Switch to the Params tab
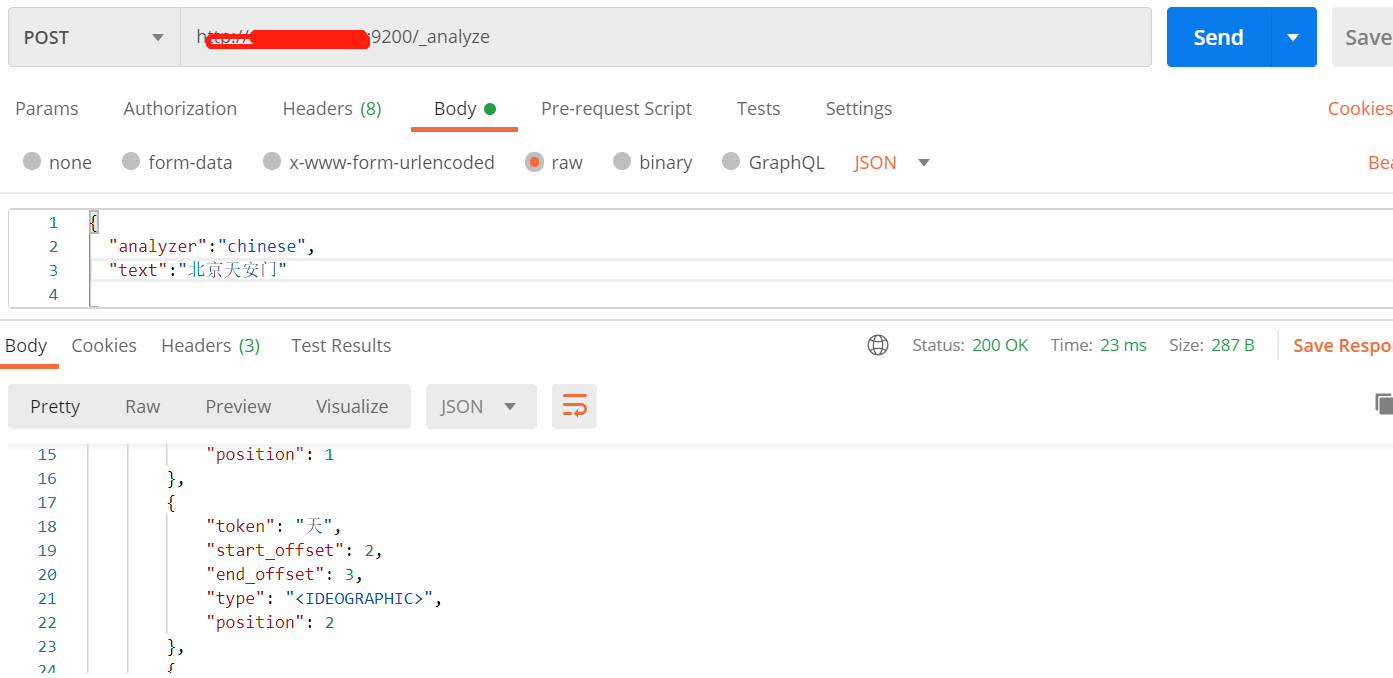This screenshot has height=678, width=1393. (x=47, y=108)
